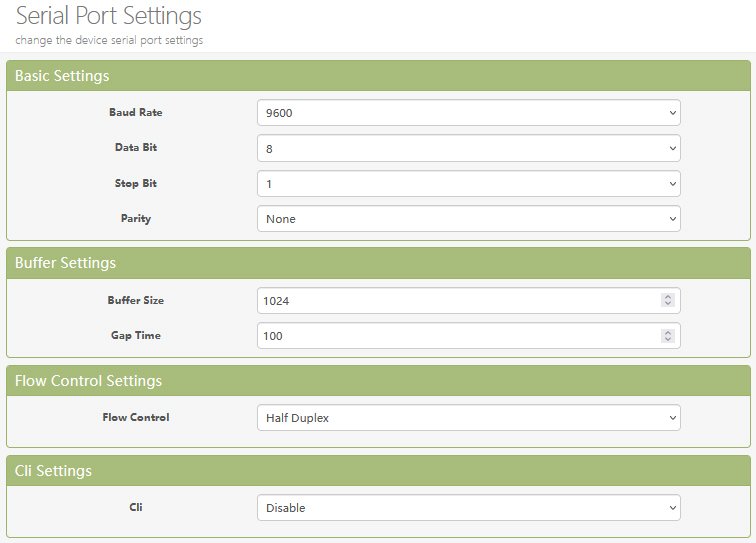756x543 pixels.
Task: Increase Buffer Size with the up spinner arrow
Action: pyautogui.click(x=668, y=297)
